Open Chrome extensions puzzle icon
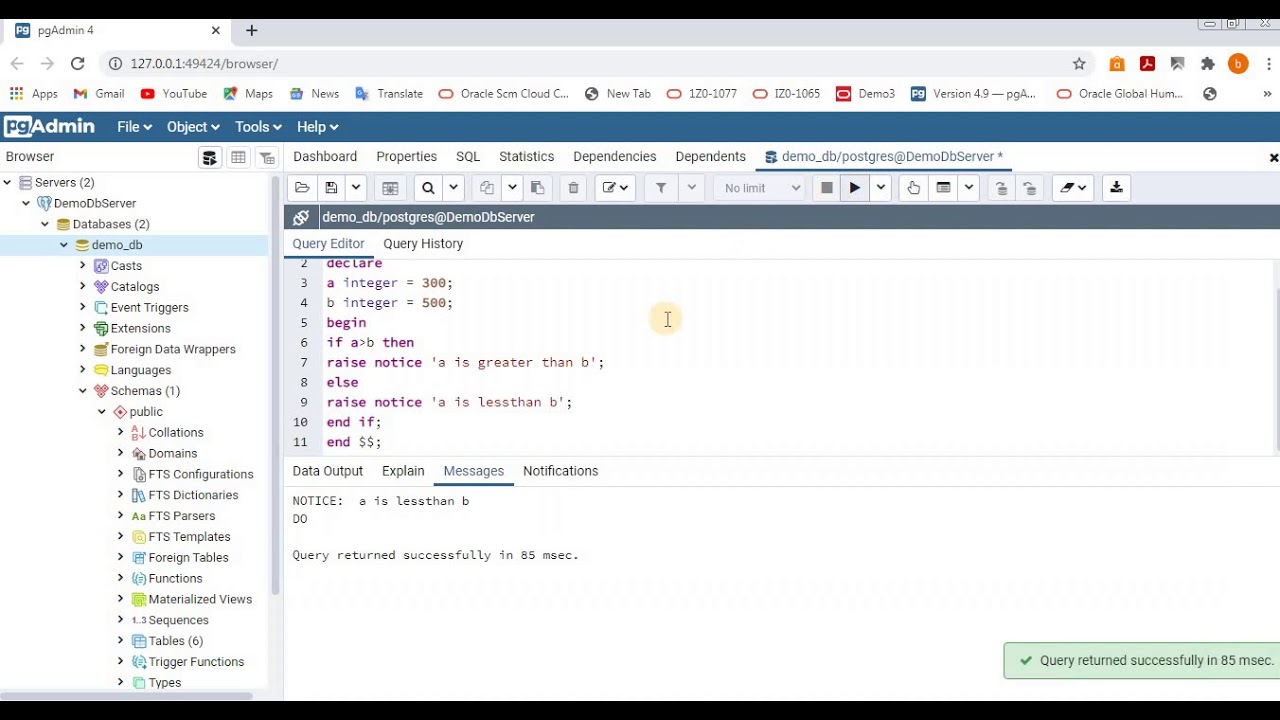This screenshot has width=1280, height=720. [x=1208, y=63]
